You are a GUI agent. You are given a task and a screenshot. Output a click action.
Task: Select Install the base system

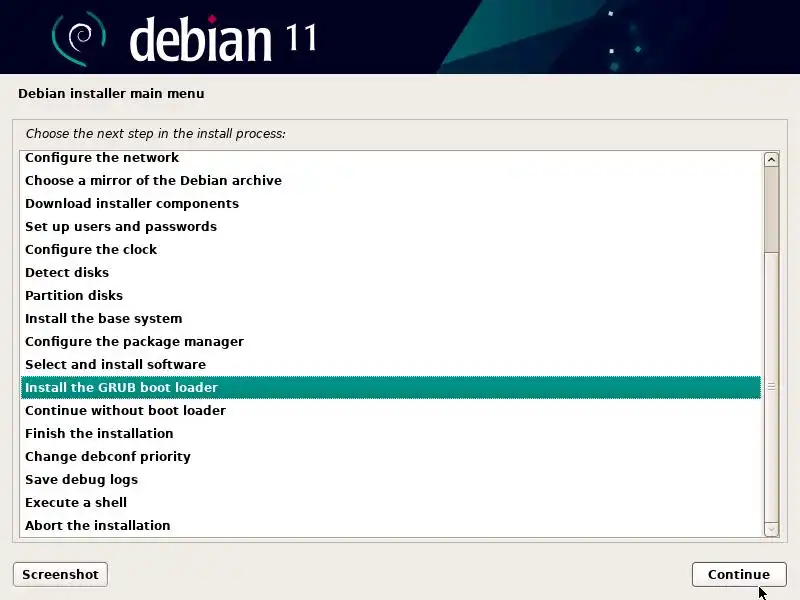point(391,318)
